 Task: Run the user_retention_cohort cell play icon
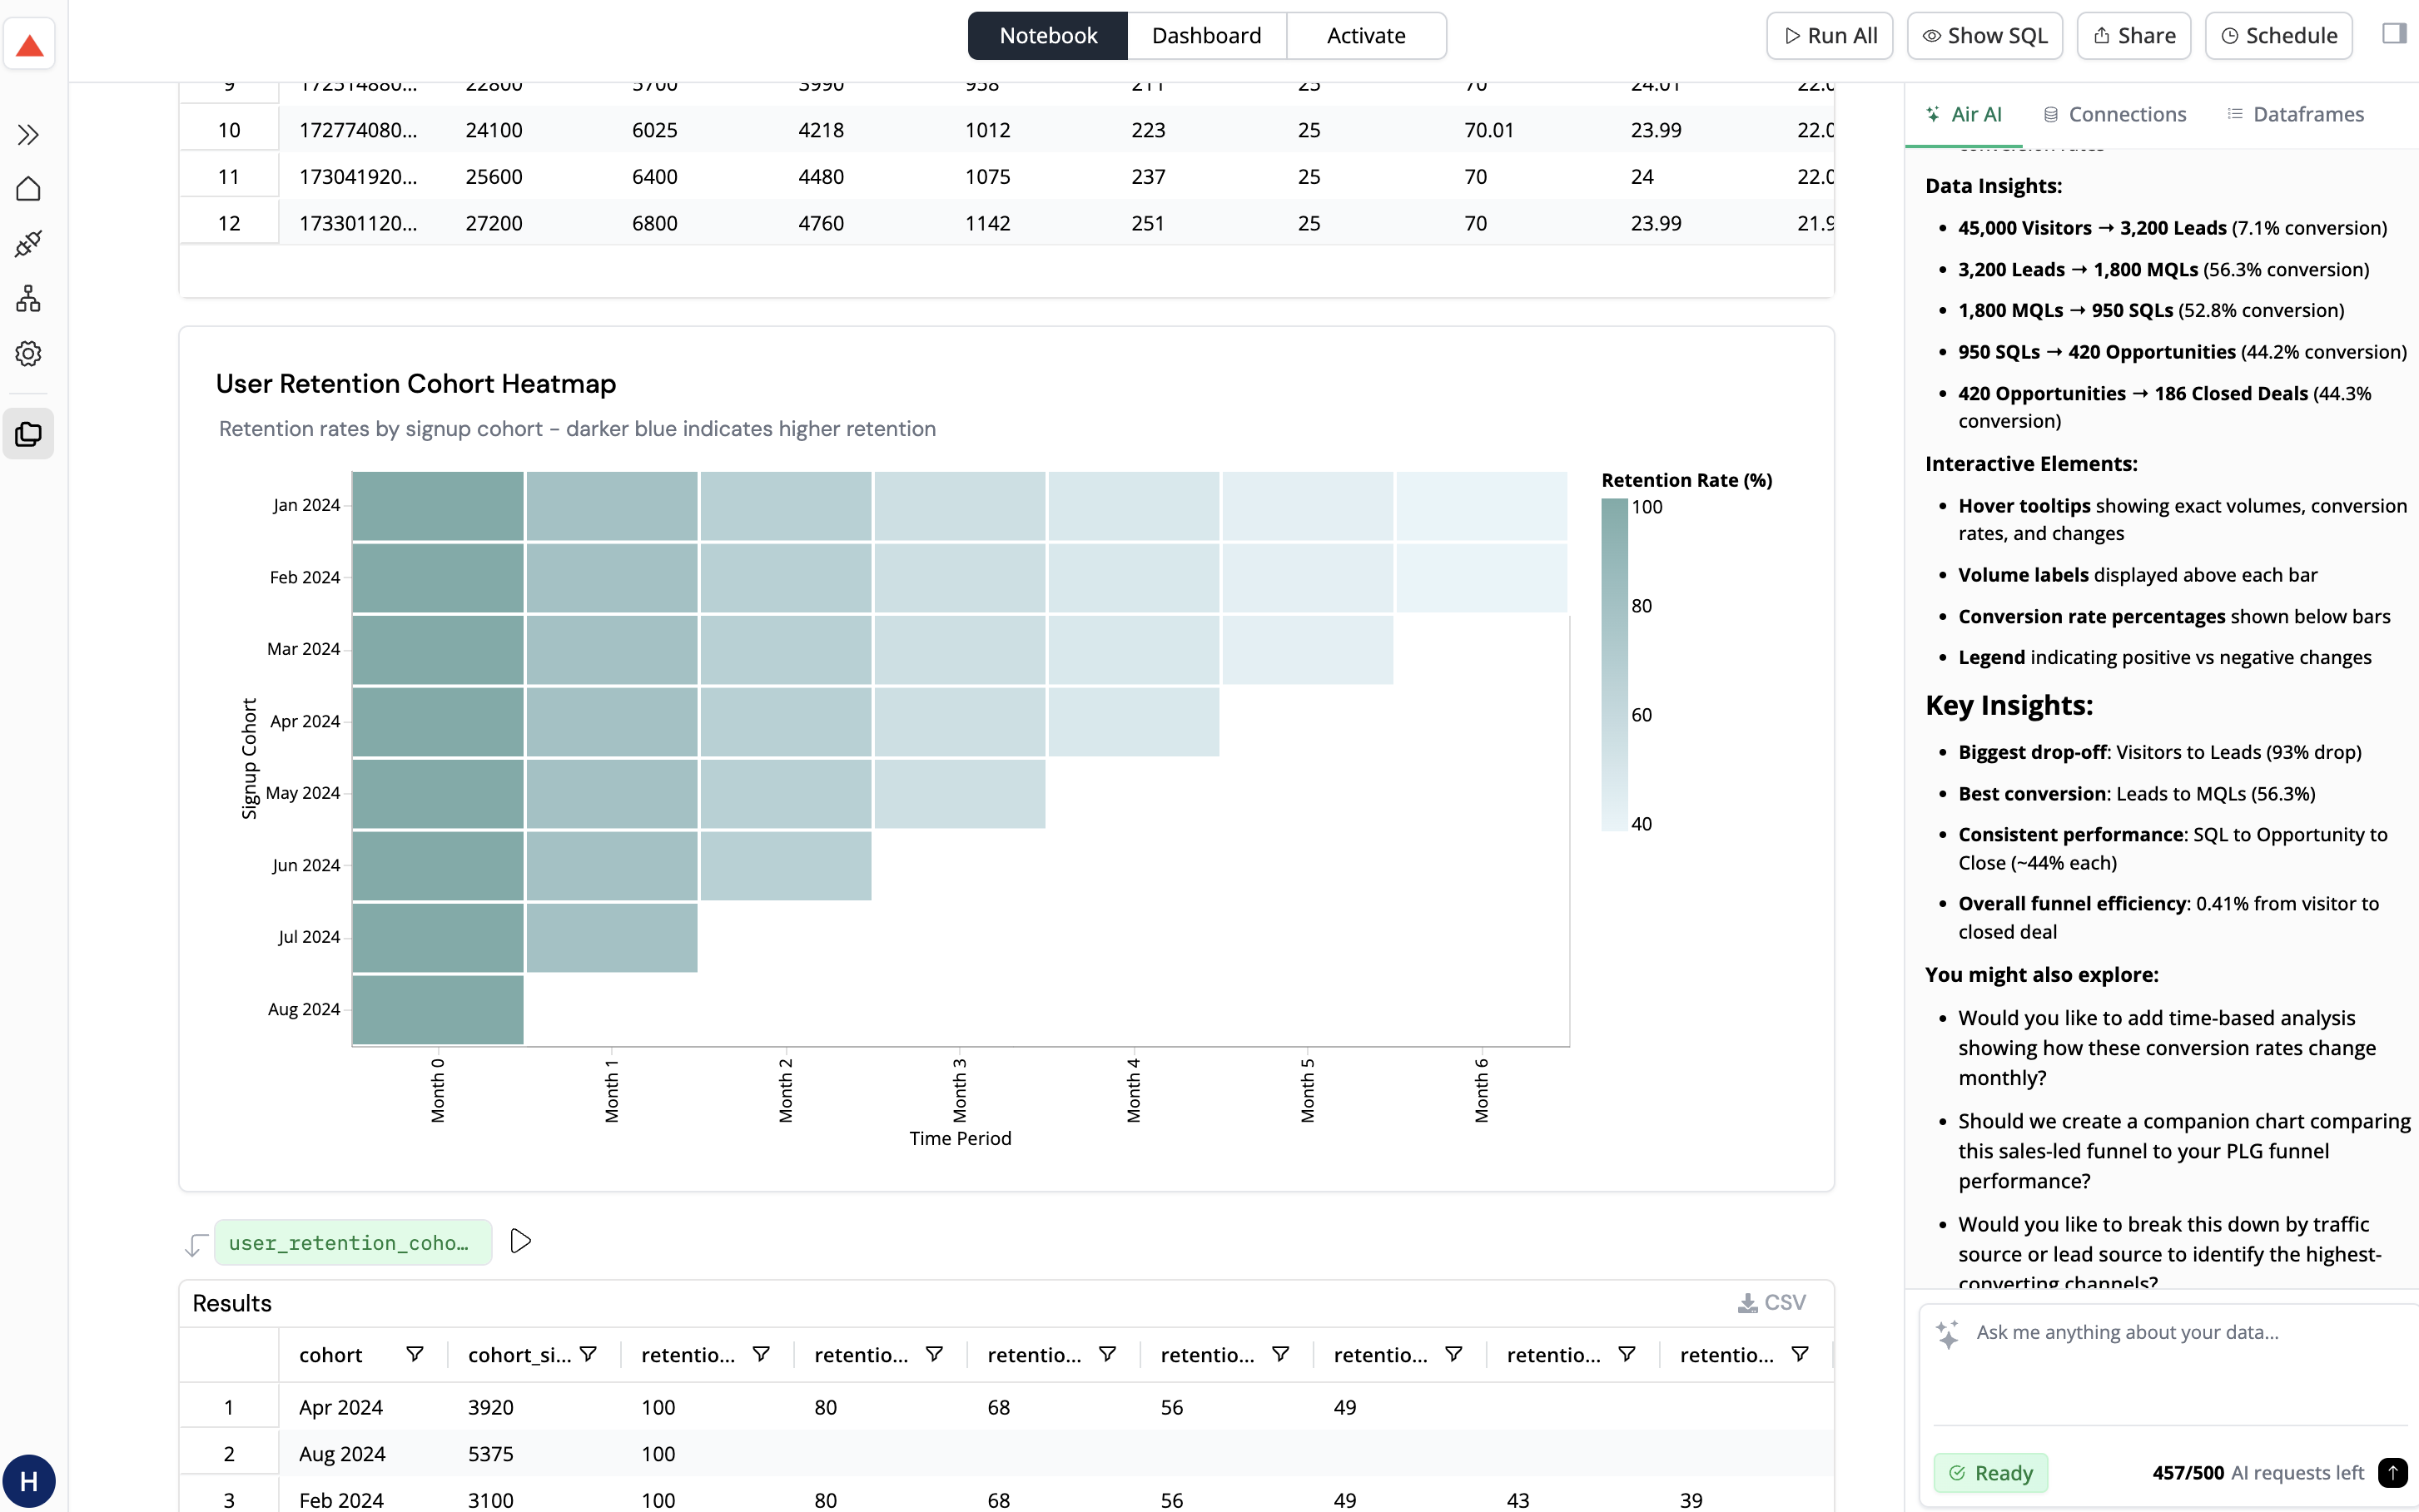520,1241
